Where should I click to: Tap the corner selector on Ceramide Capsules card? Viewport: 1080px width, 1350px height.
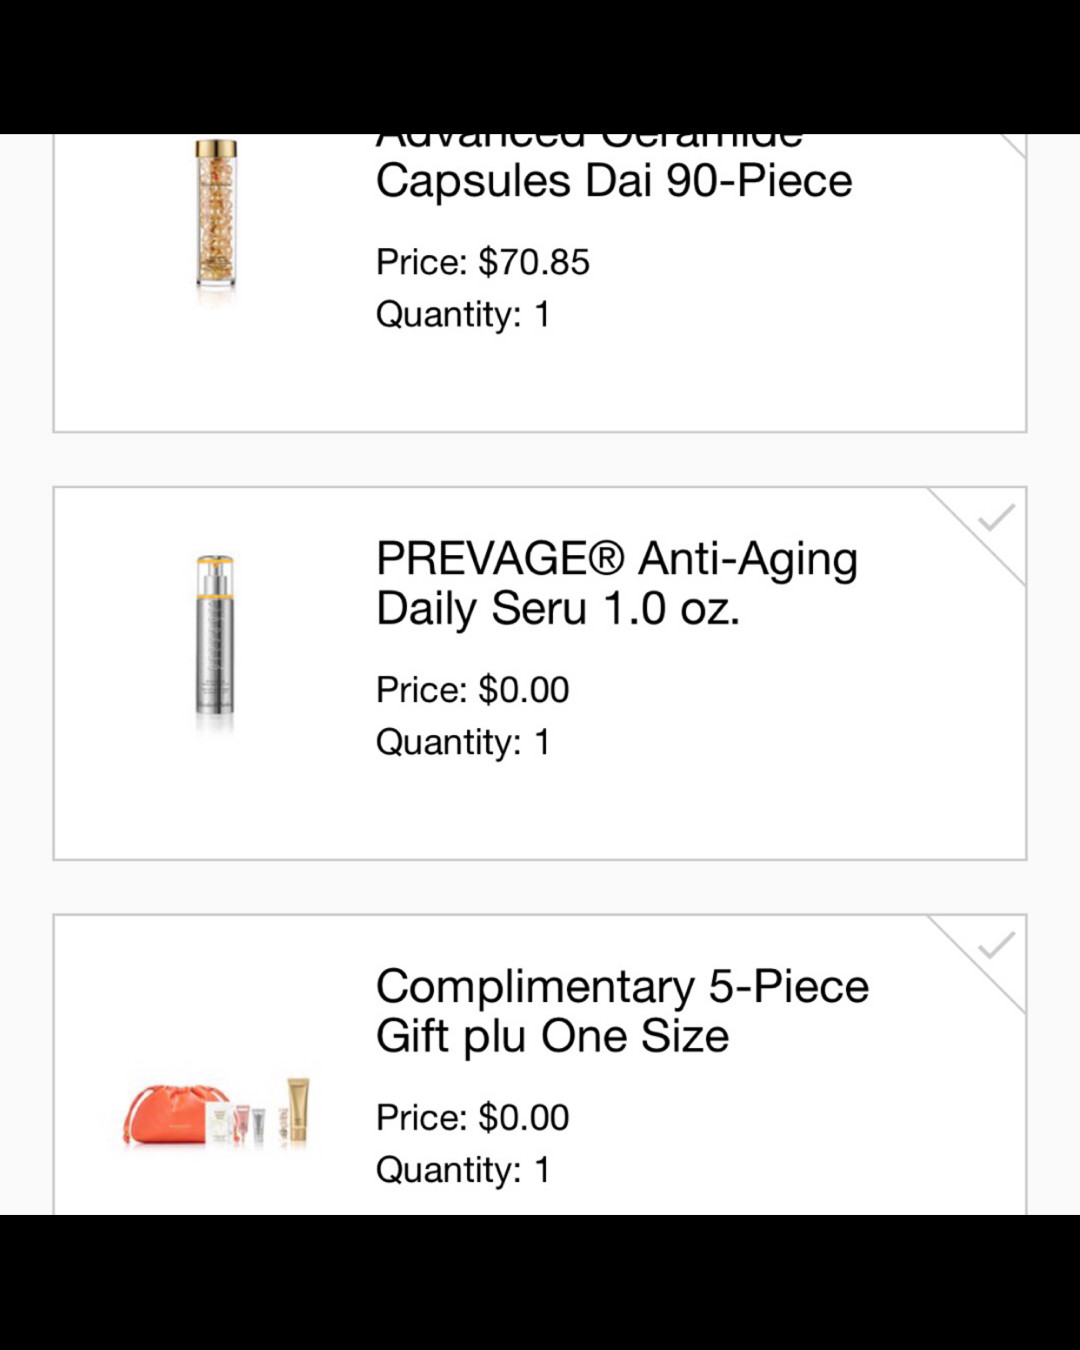coord(1013,145)
